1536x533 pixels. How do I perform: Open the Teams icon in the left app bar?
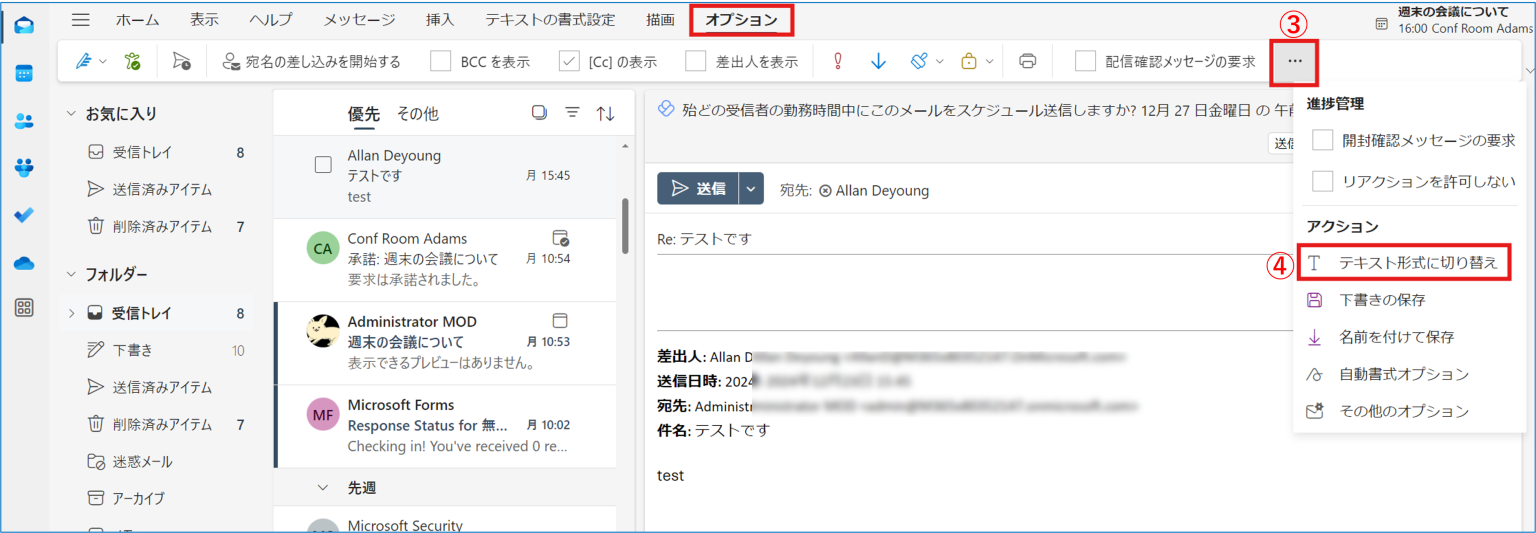pyautogui.click(x=24, y=168)
